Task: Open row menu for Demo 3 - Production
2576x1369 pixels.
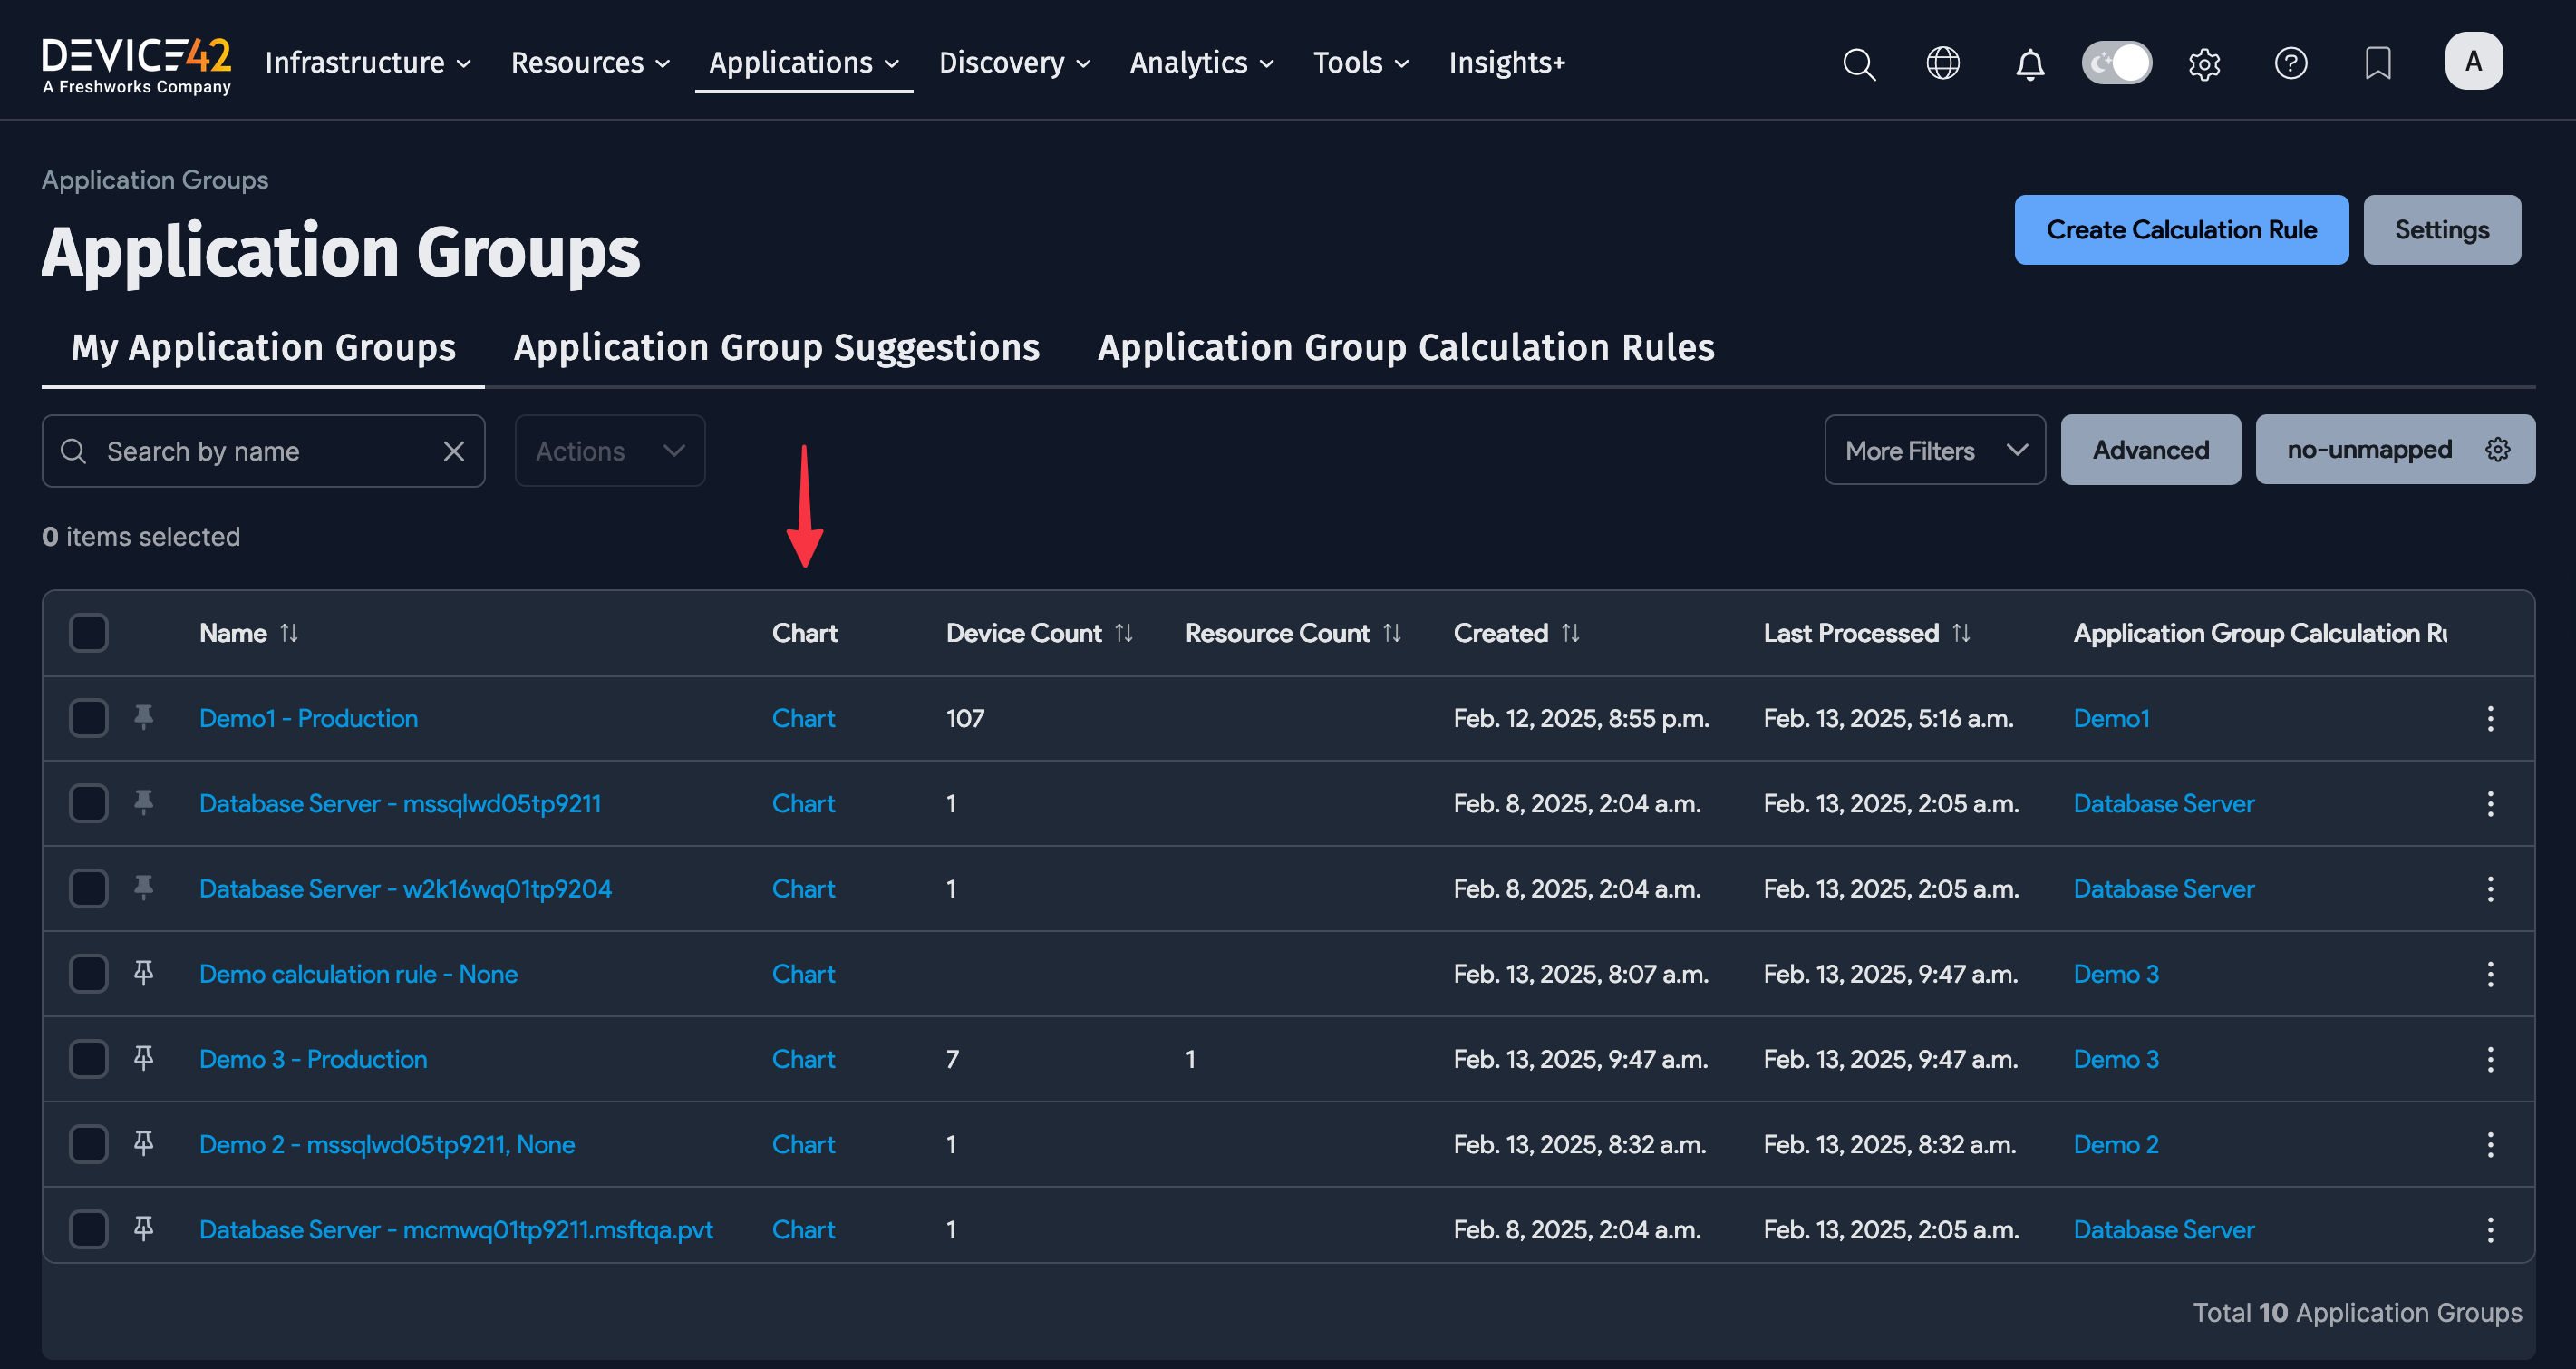Action: (2490, 1059)
